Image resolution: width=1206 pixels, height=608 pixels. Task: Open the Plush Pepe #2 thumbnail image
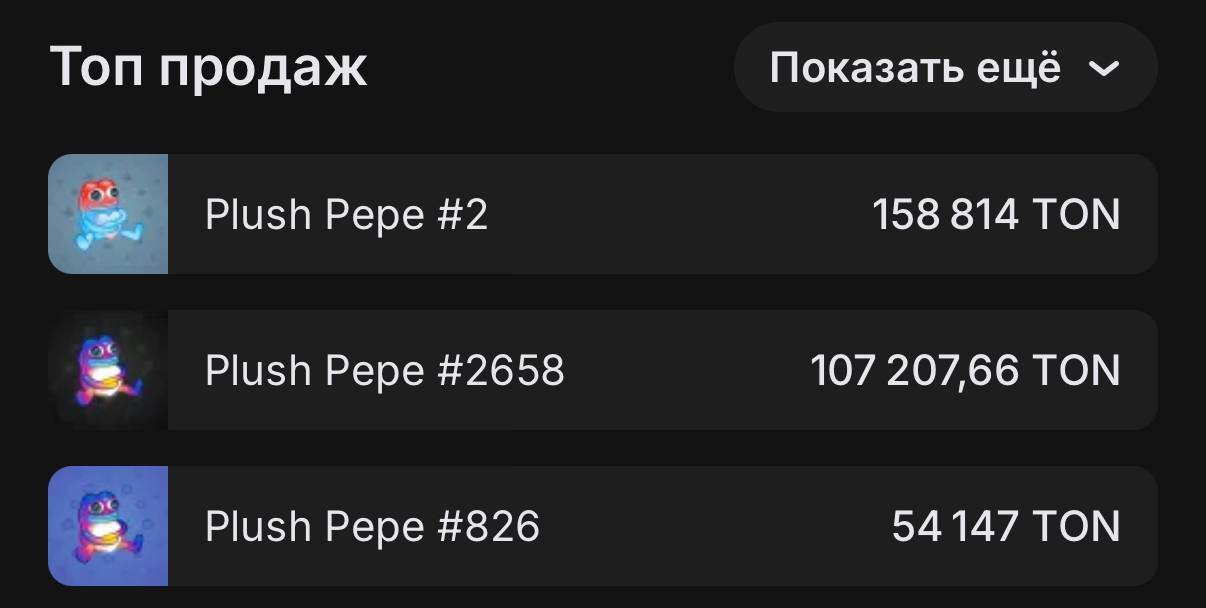click(108, 214)
